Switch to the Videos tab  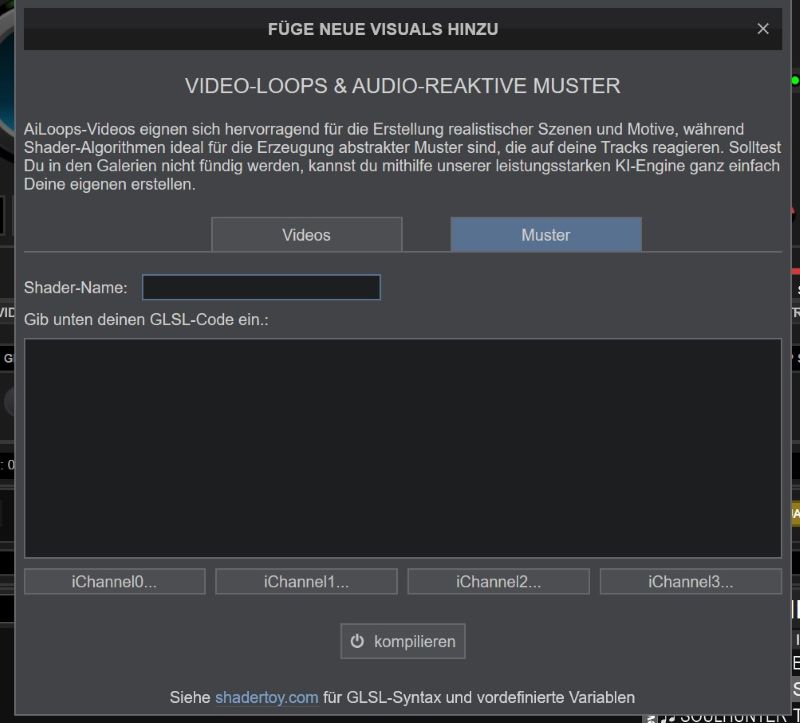[x=306, y=235]
